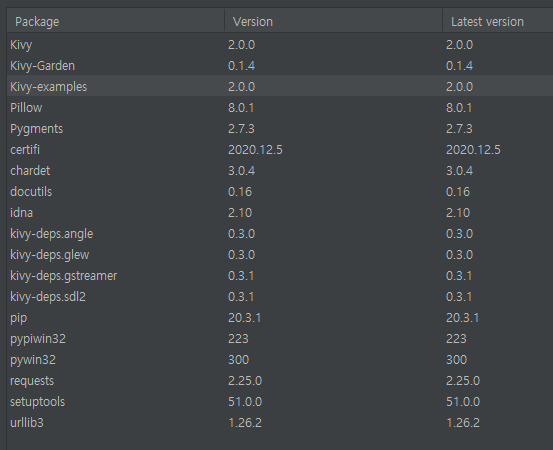Click Pillow's installed version 8.0.1
This screenshot has height=450, width=553.
click(x=241, y=108)
